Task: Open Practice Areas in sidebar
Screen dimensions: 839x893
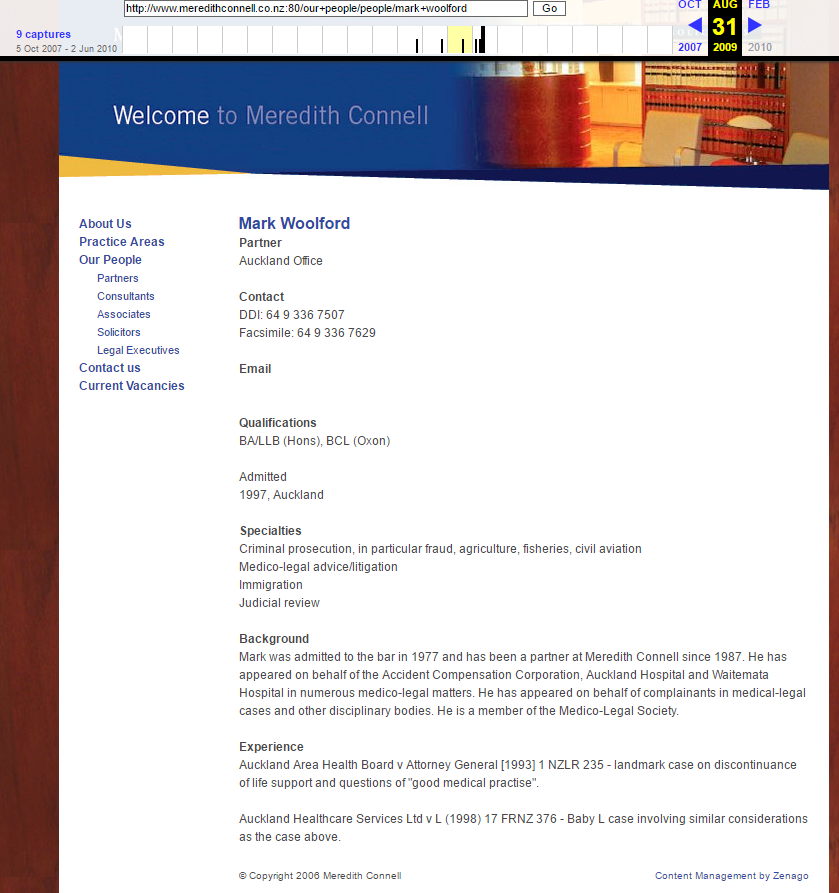Action: (x=121, y=242)
